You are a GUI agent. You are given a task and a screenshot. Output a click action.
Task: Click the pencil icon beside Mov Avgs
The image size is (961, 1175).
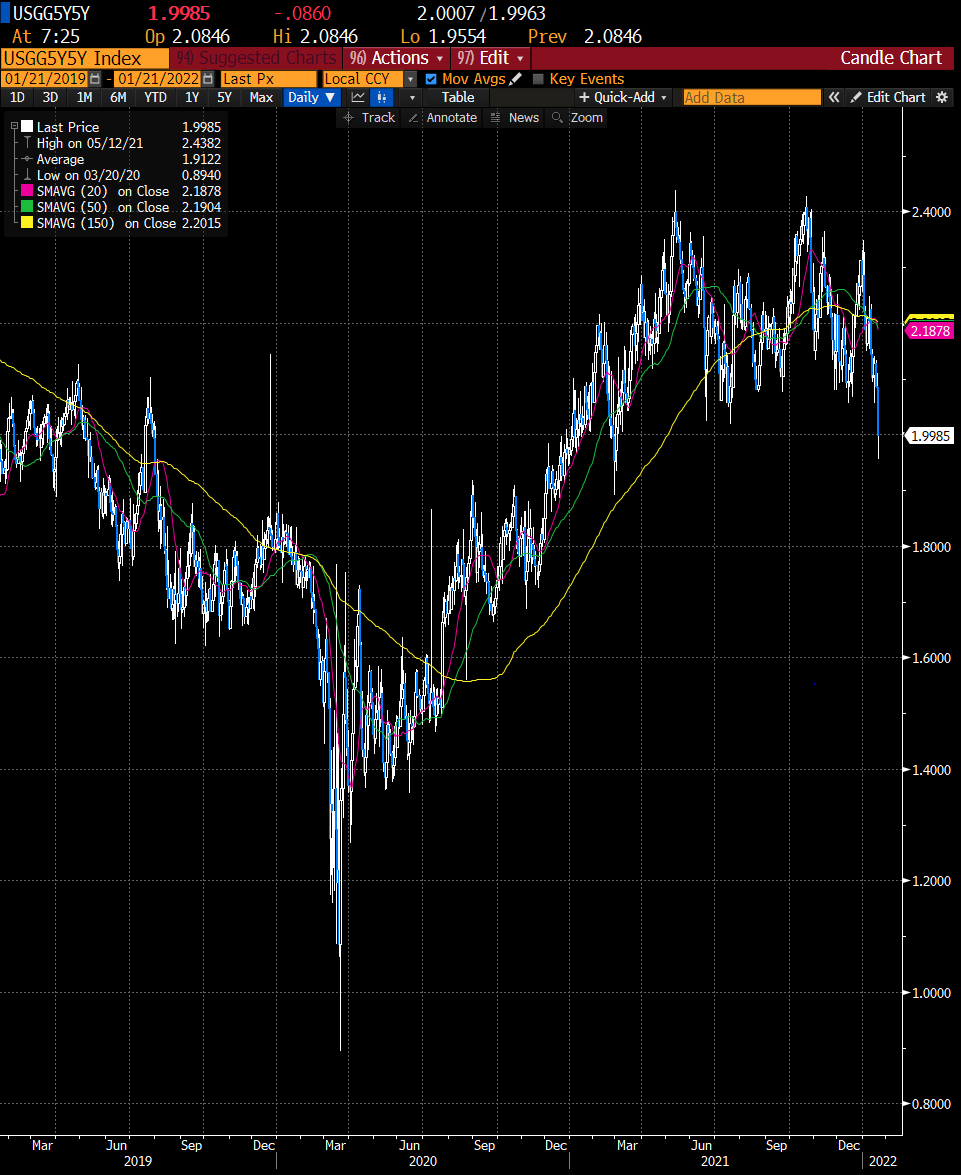pos(516,79)
